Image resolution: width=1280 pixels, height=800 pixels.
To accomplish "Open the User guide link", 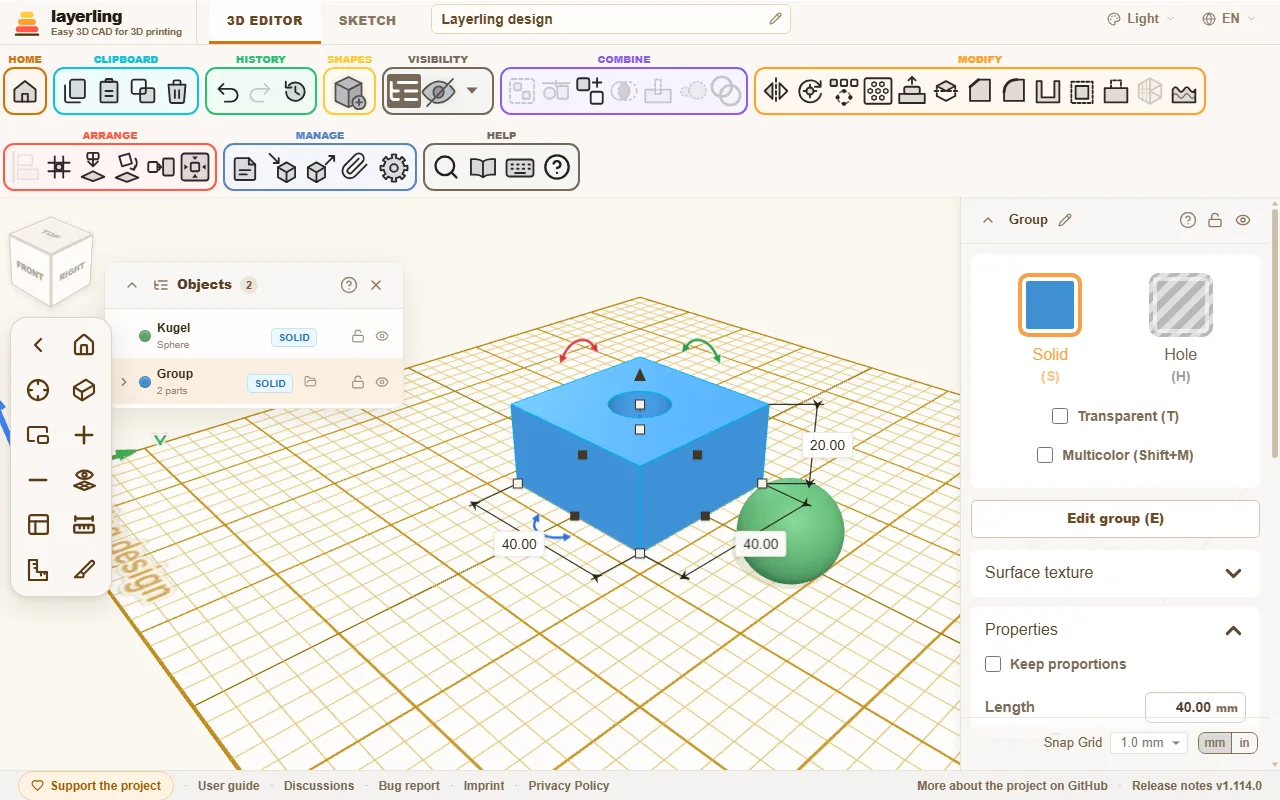I will click(x=229, y=786).
